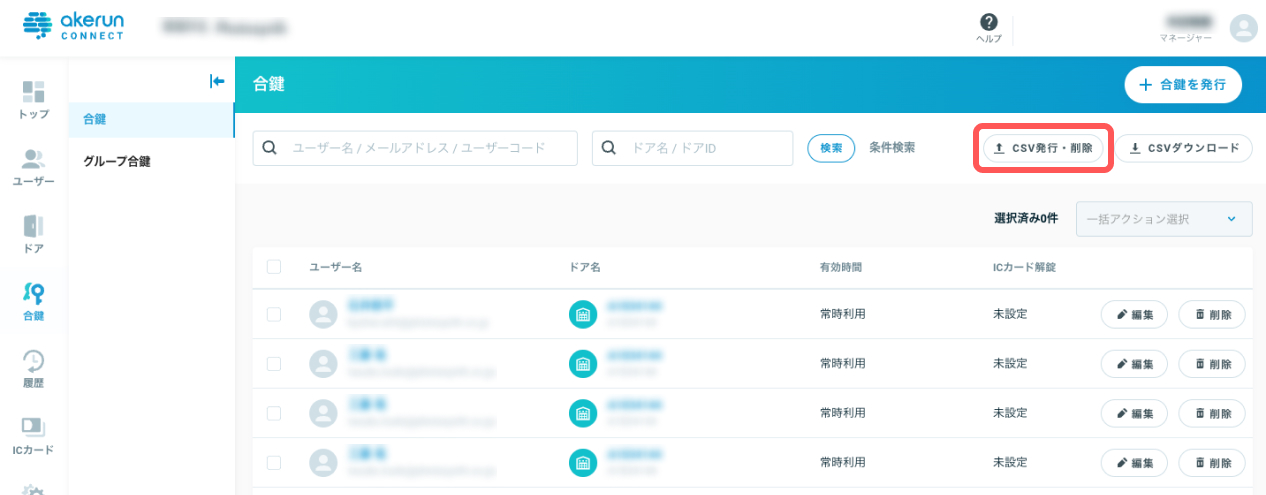
Task: Check the third row checkbox
Action: tap(274, 413)
